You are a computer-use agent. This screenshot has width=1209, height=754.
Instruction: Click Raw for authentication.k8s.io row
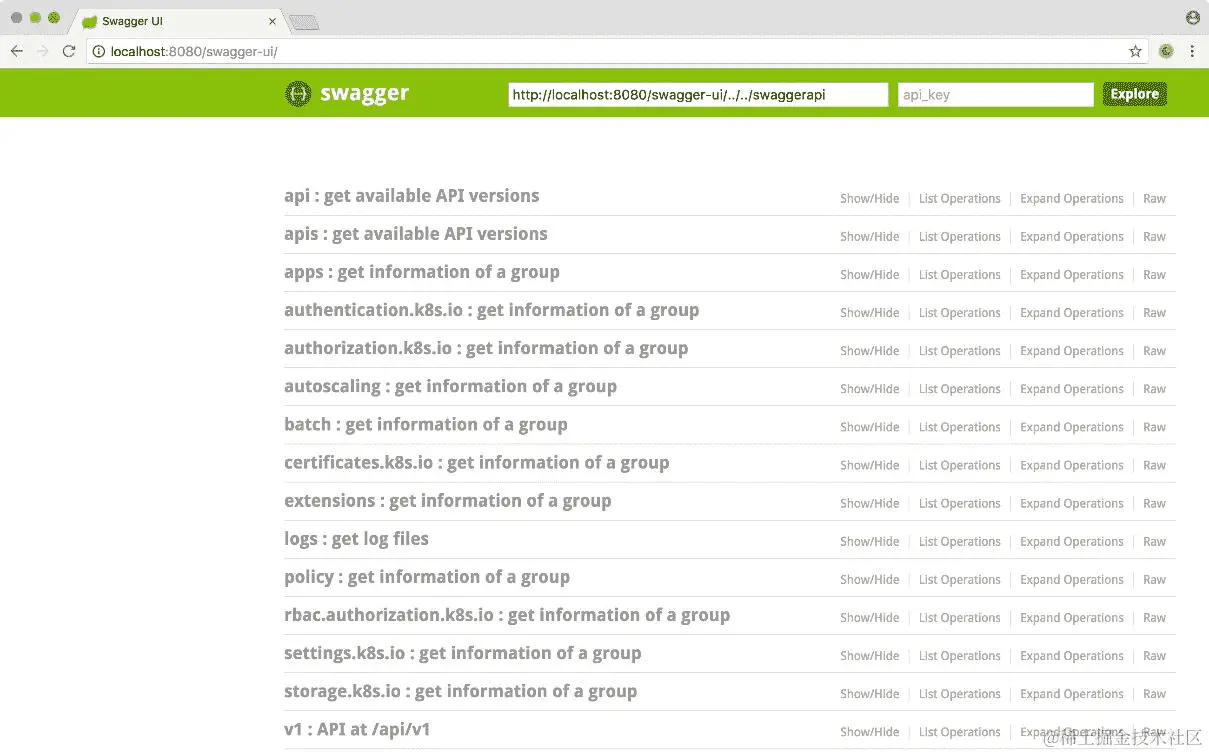pyautogui.click(x=1154, y=313)
